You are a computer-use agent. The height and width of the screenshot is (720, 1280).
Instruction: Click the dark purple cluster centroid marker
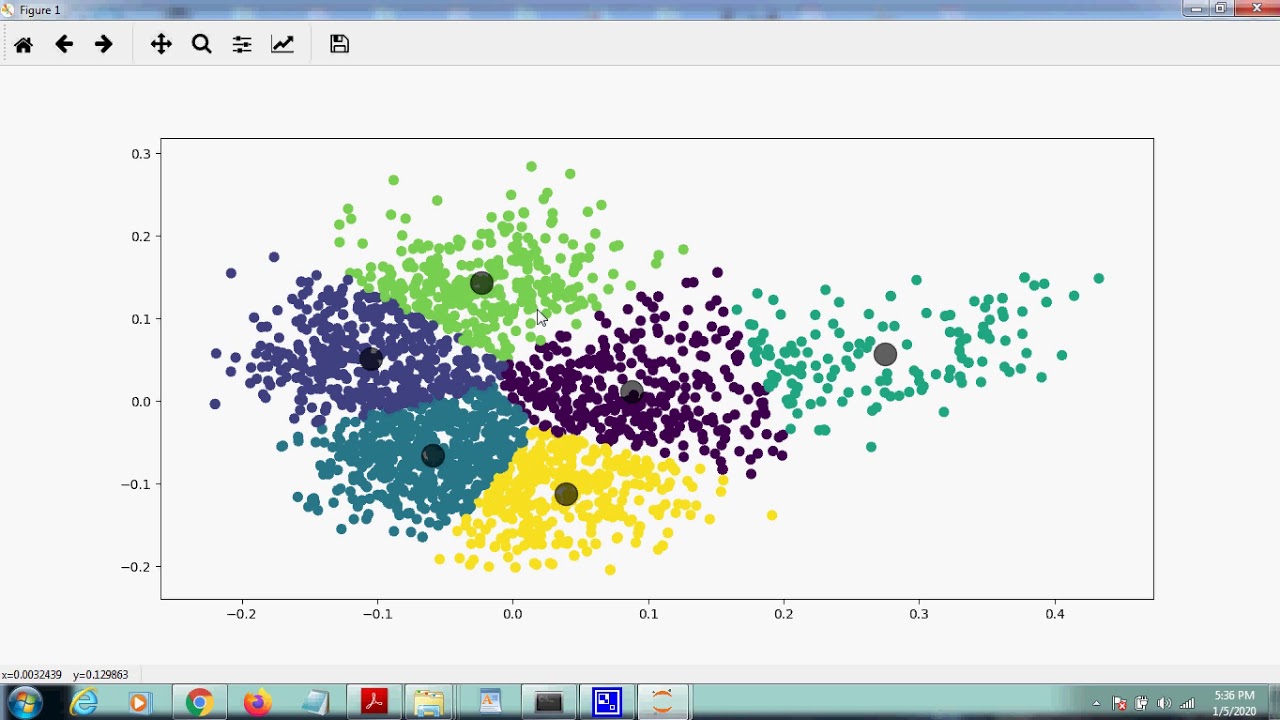631,392
